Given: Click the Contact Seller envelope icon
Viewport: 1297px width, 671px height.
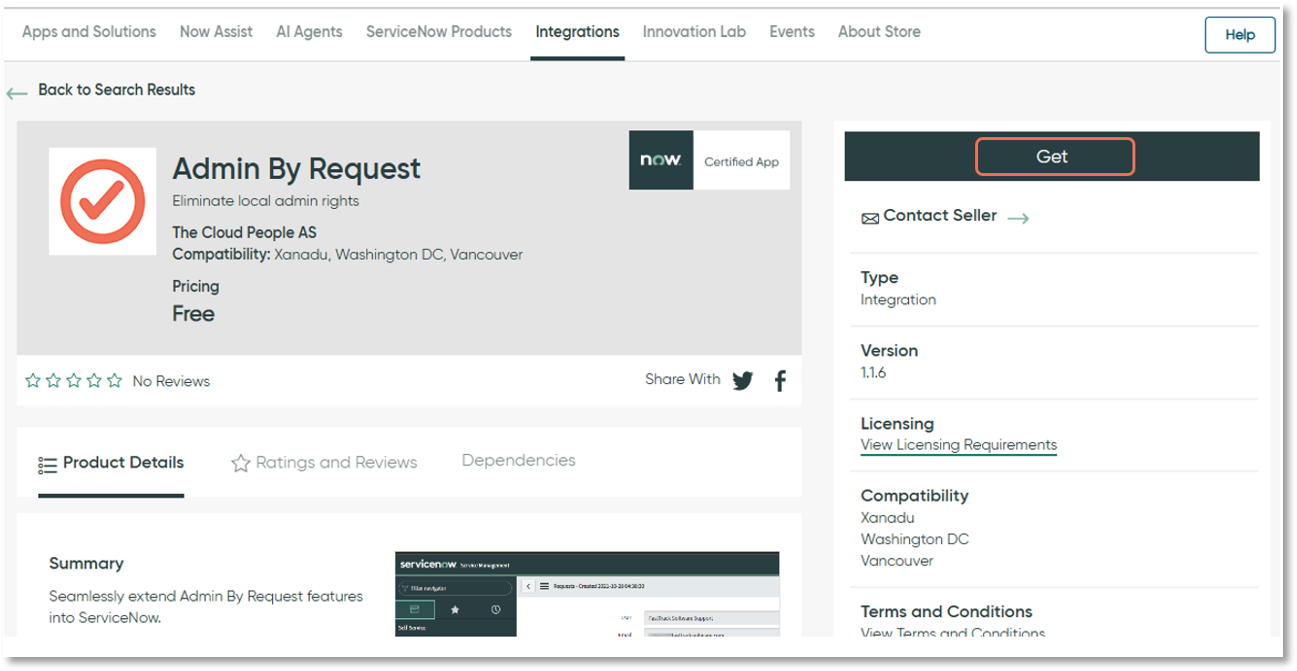Looking at the screenshot, I should (x=870, y=218).
